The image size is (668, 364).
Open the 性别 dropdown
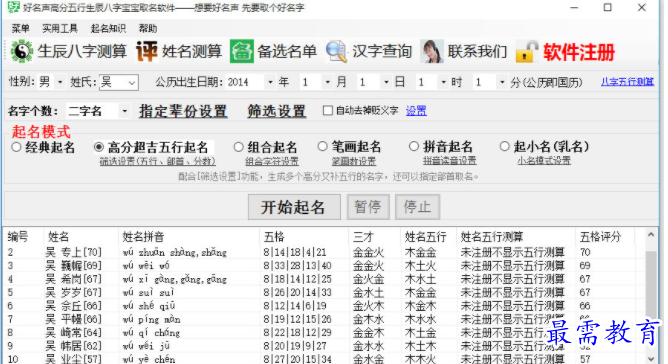coord(60,82)
